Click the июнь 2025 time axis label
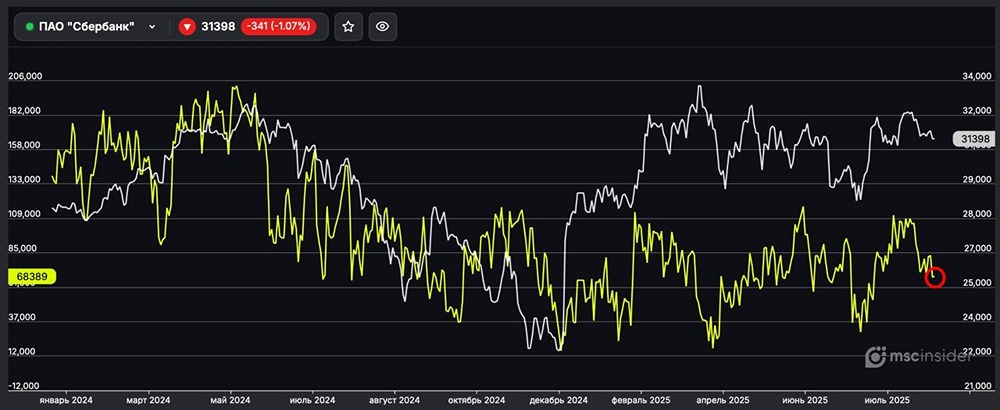 (x=805, y=400)
